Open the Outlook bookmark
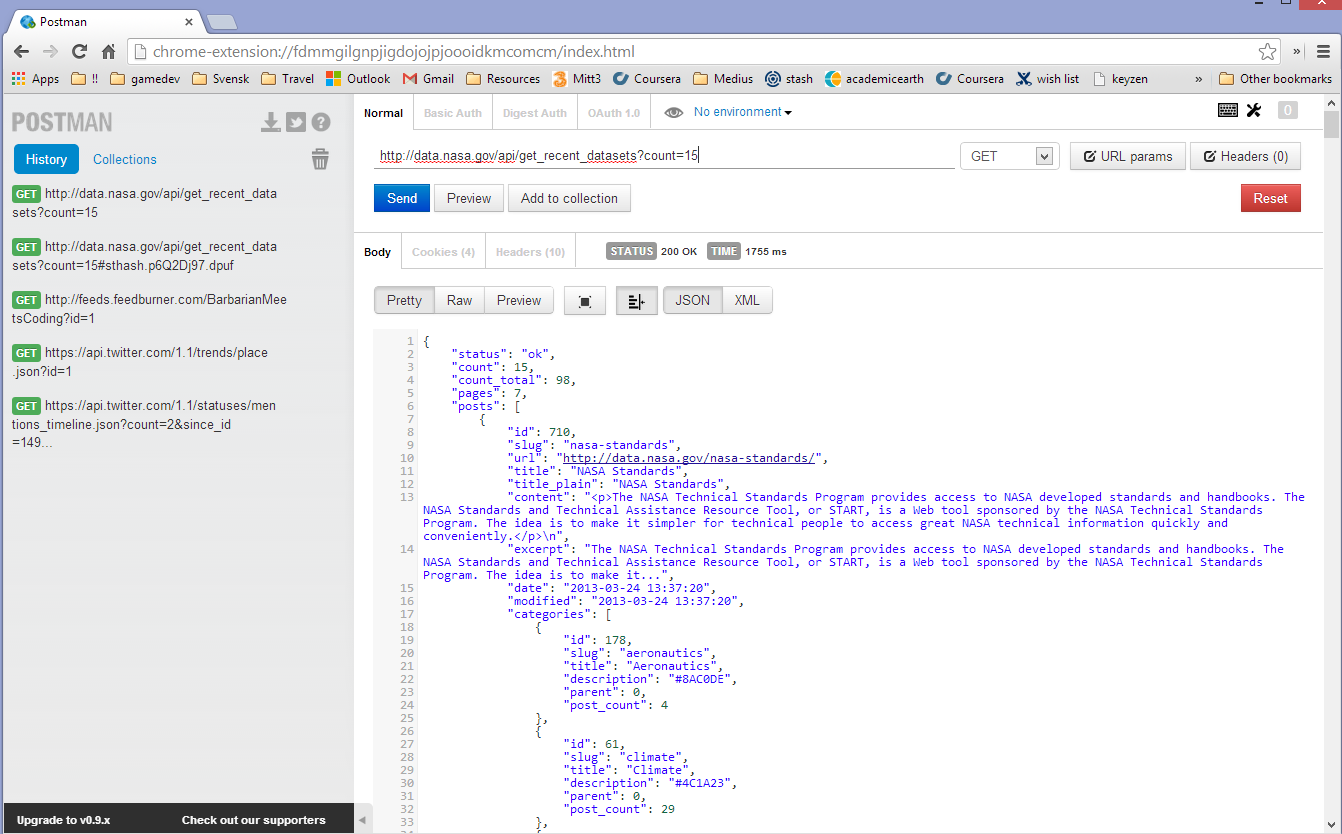This screenshot has height=834, width=1342. point(358,79)
